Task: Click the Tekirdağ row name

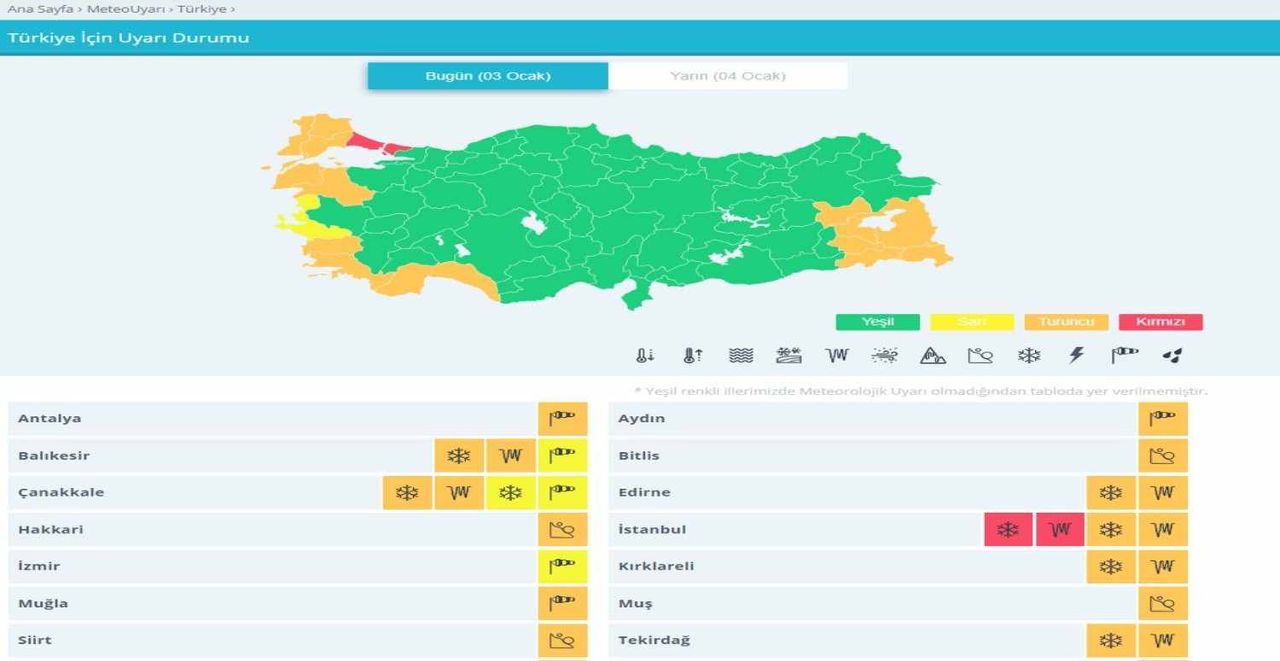Action: (654, 640)
